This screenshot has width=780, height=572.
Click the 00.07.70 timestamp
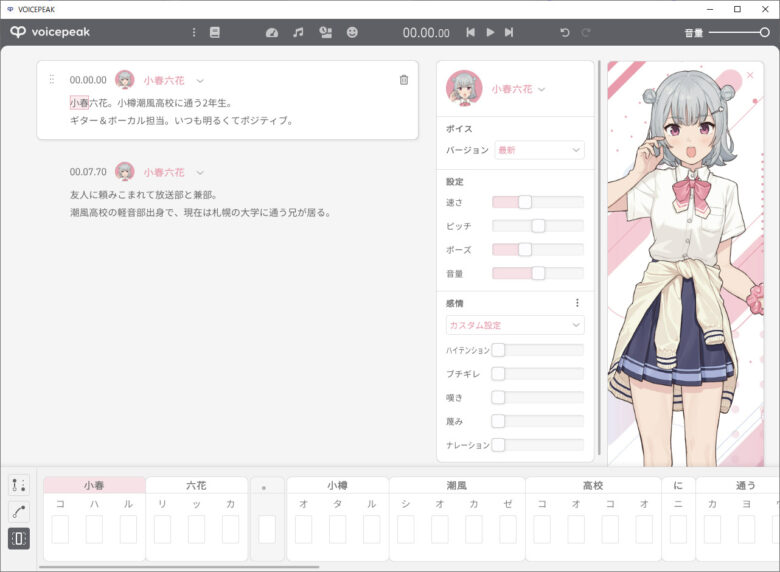coord(88,172)
